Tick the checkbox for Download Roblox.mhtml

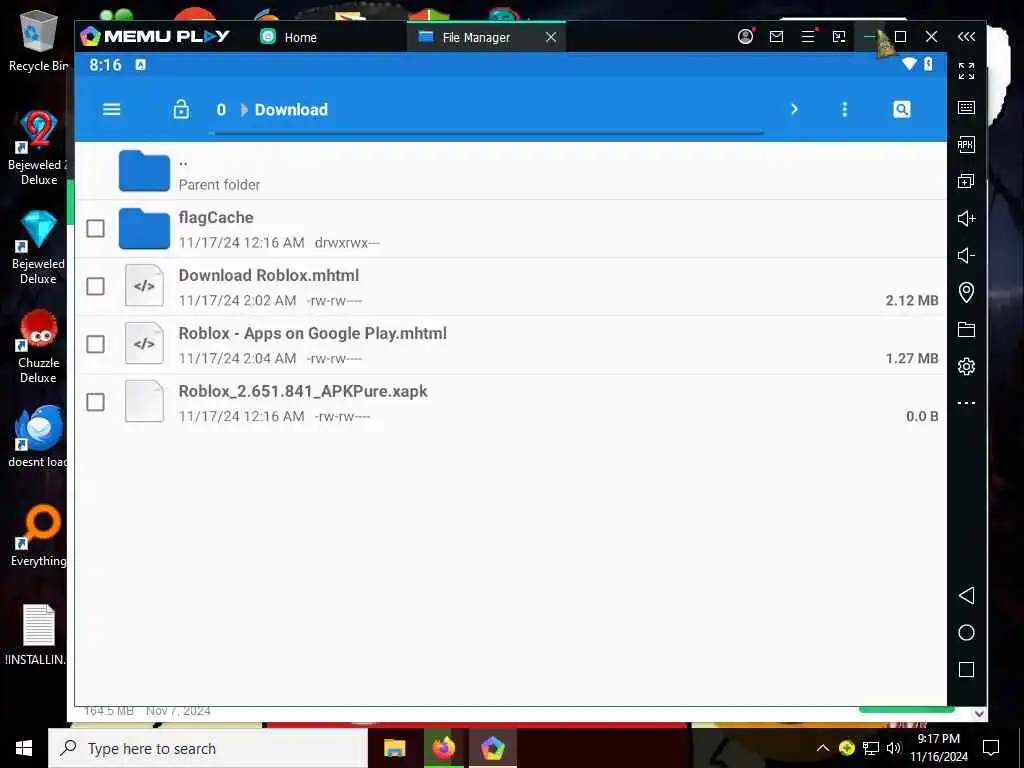click(95, 286)
